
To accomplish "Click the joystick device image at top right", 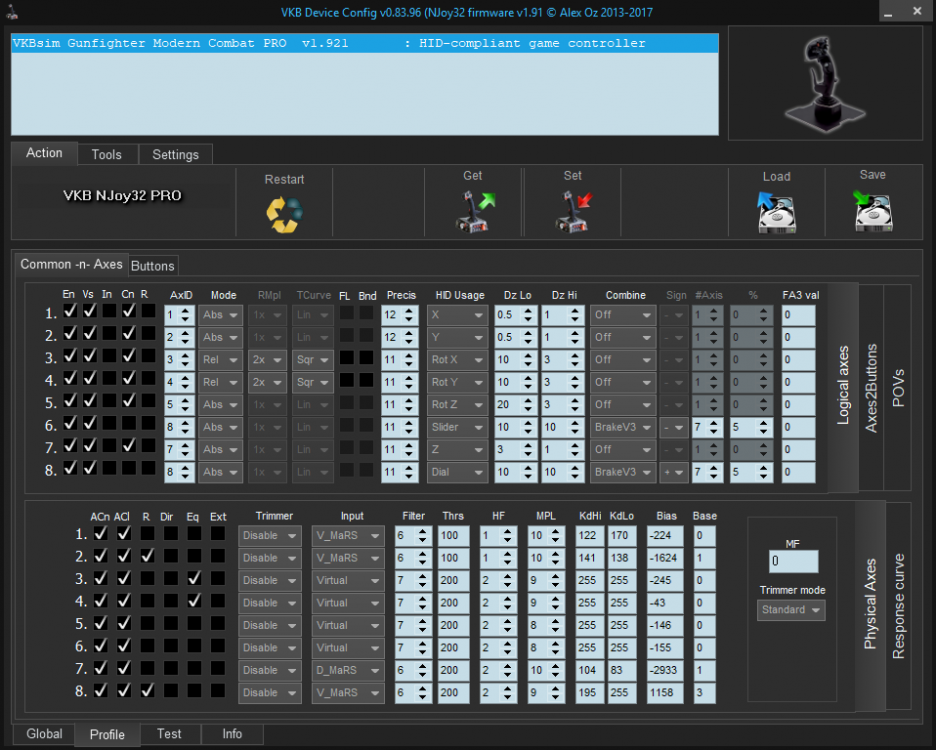I will (826, 83).
